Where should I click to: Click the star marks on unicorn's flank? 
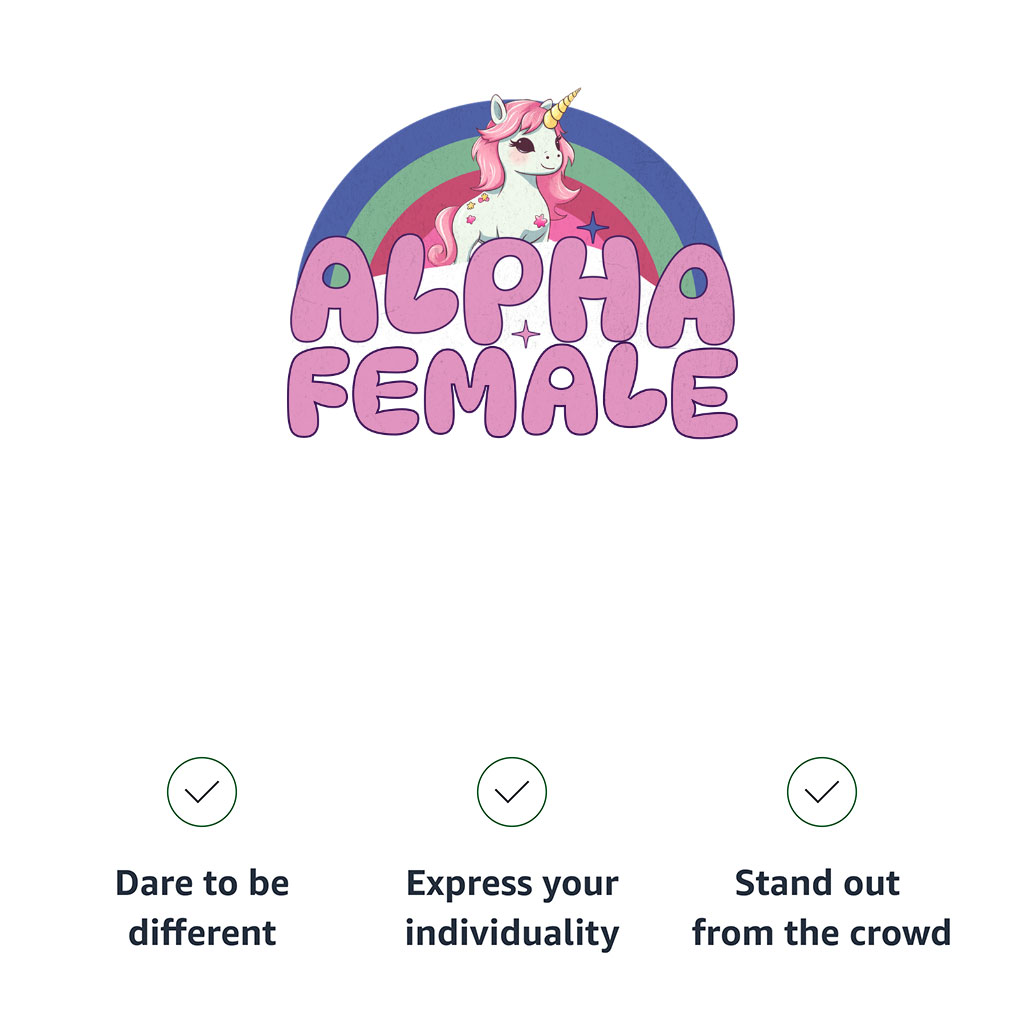pos(477,208)
